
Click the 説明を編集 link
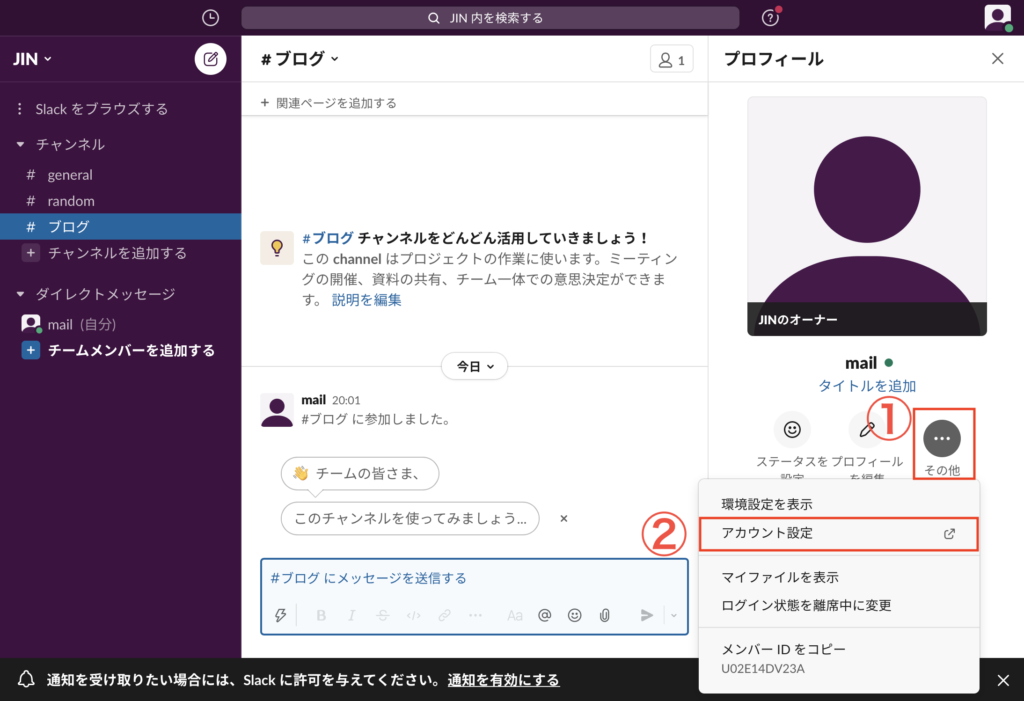(x=366, y=301)
